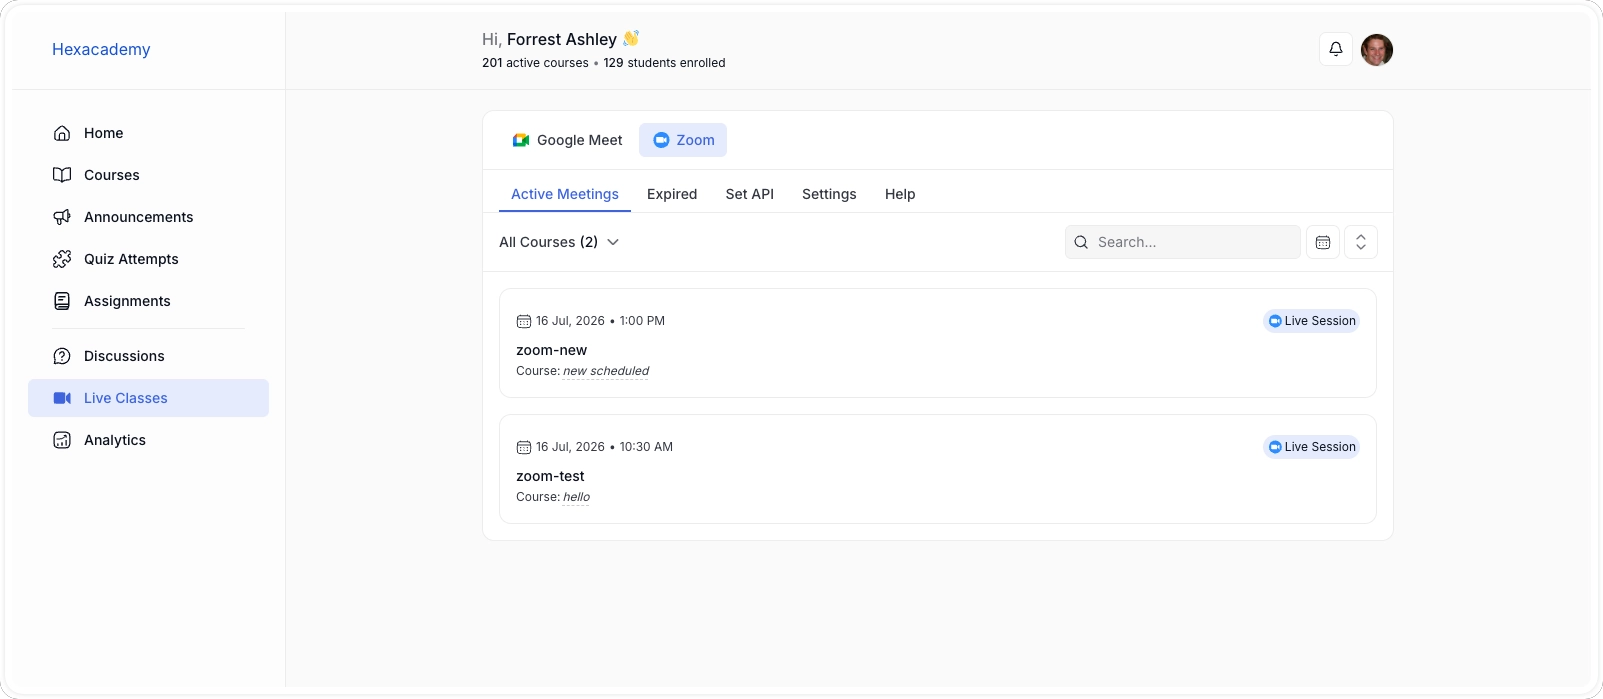Click the '201 active courses' text
The image size is (1603, 699).
coord(535,63)
